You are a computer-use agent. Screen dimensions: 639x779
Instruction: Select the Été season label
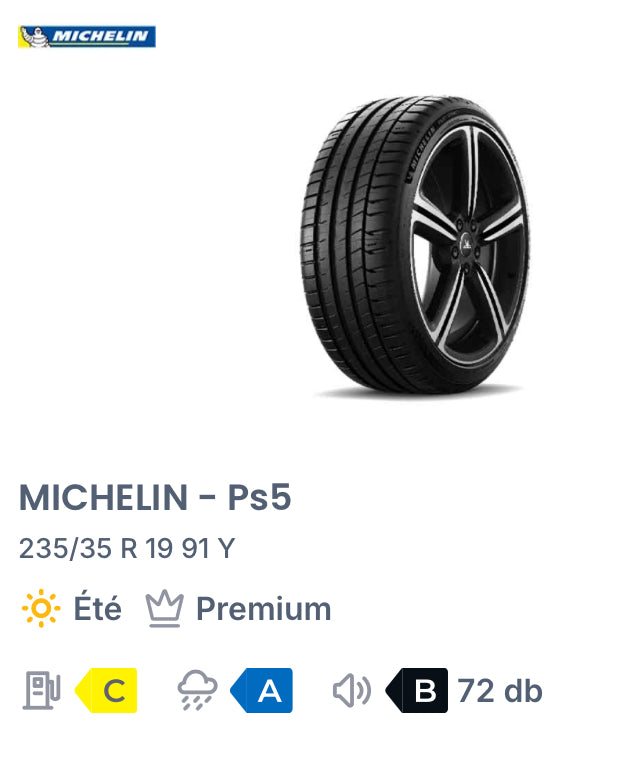click(x=98, y=609)
